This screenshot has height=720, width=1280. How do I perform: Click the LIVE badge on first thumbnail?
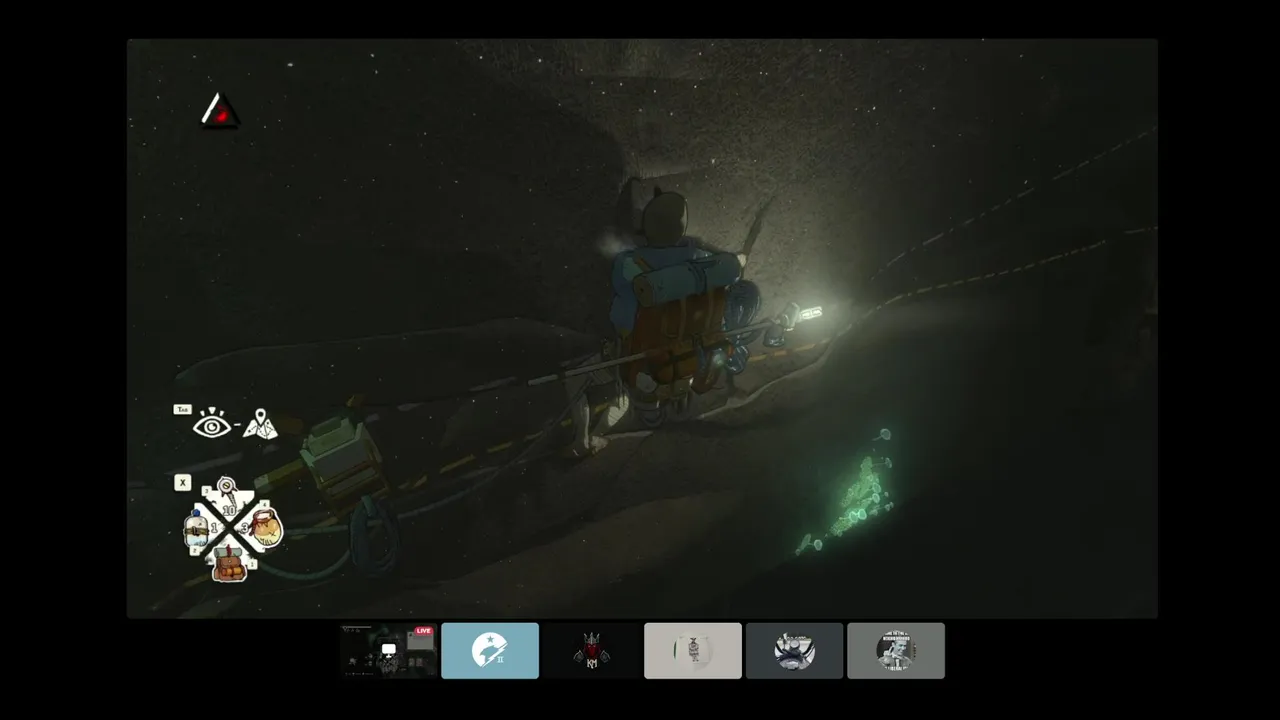[424, 631]
